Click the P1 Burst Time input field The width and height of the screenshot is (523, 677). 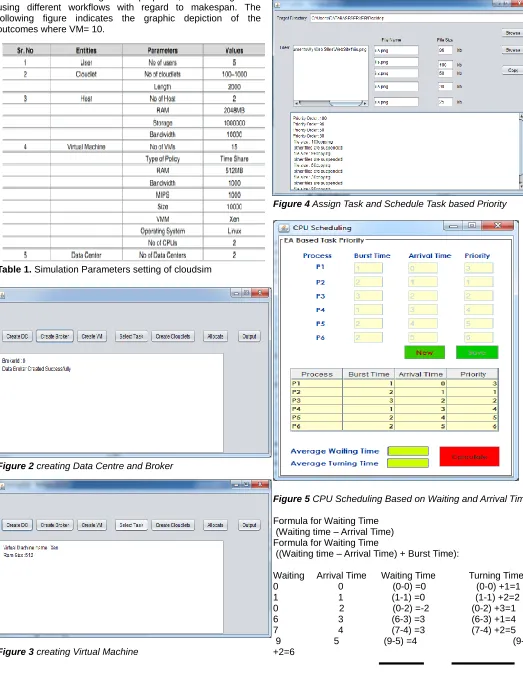(x=368, y=268)
